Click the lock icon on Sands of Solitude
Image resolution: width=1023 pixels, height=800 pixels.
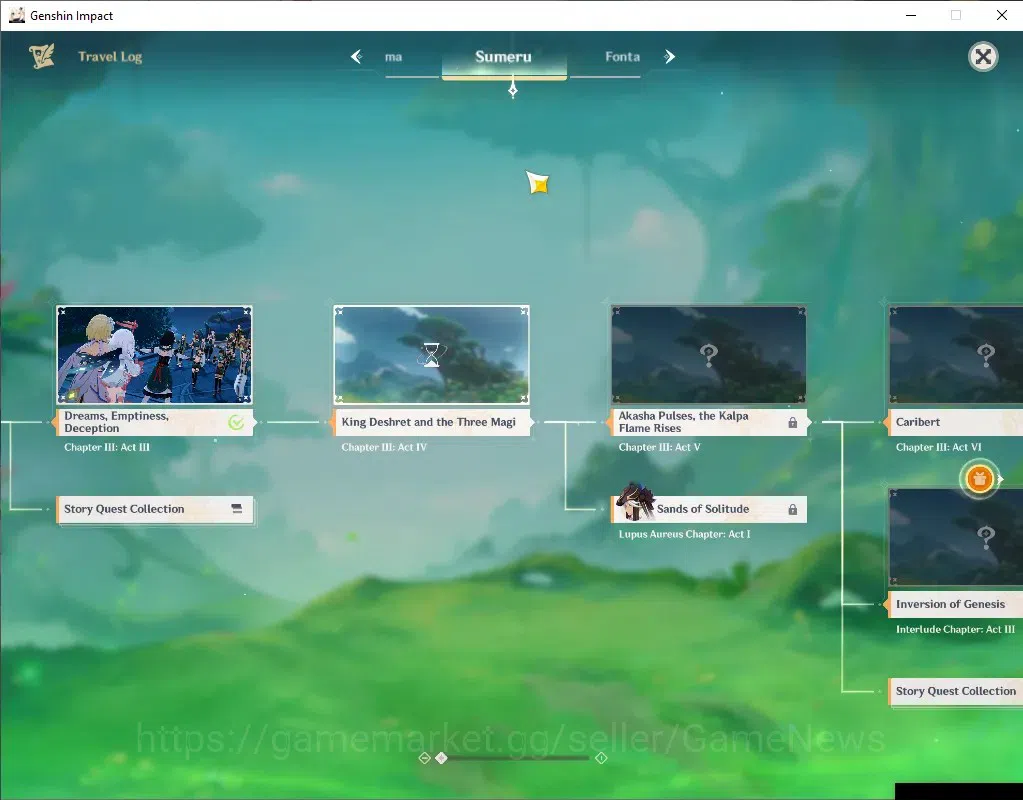pos(792,510)
